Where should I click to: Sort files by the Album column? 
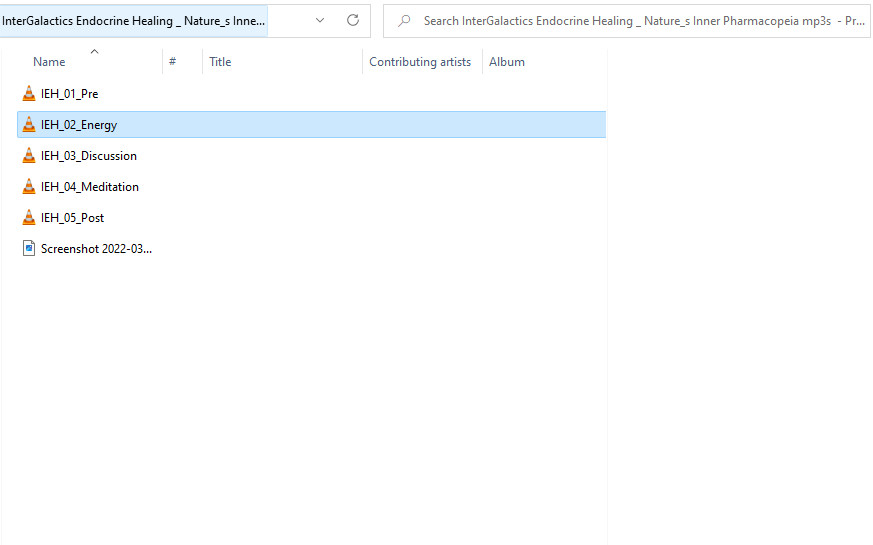507,62
